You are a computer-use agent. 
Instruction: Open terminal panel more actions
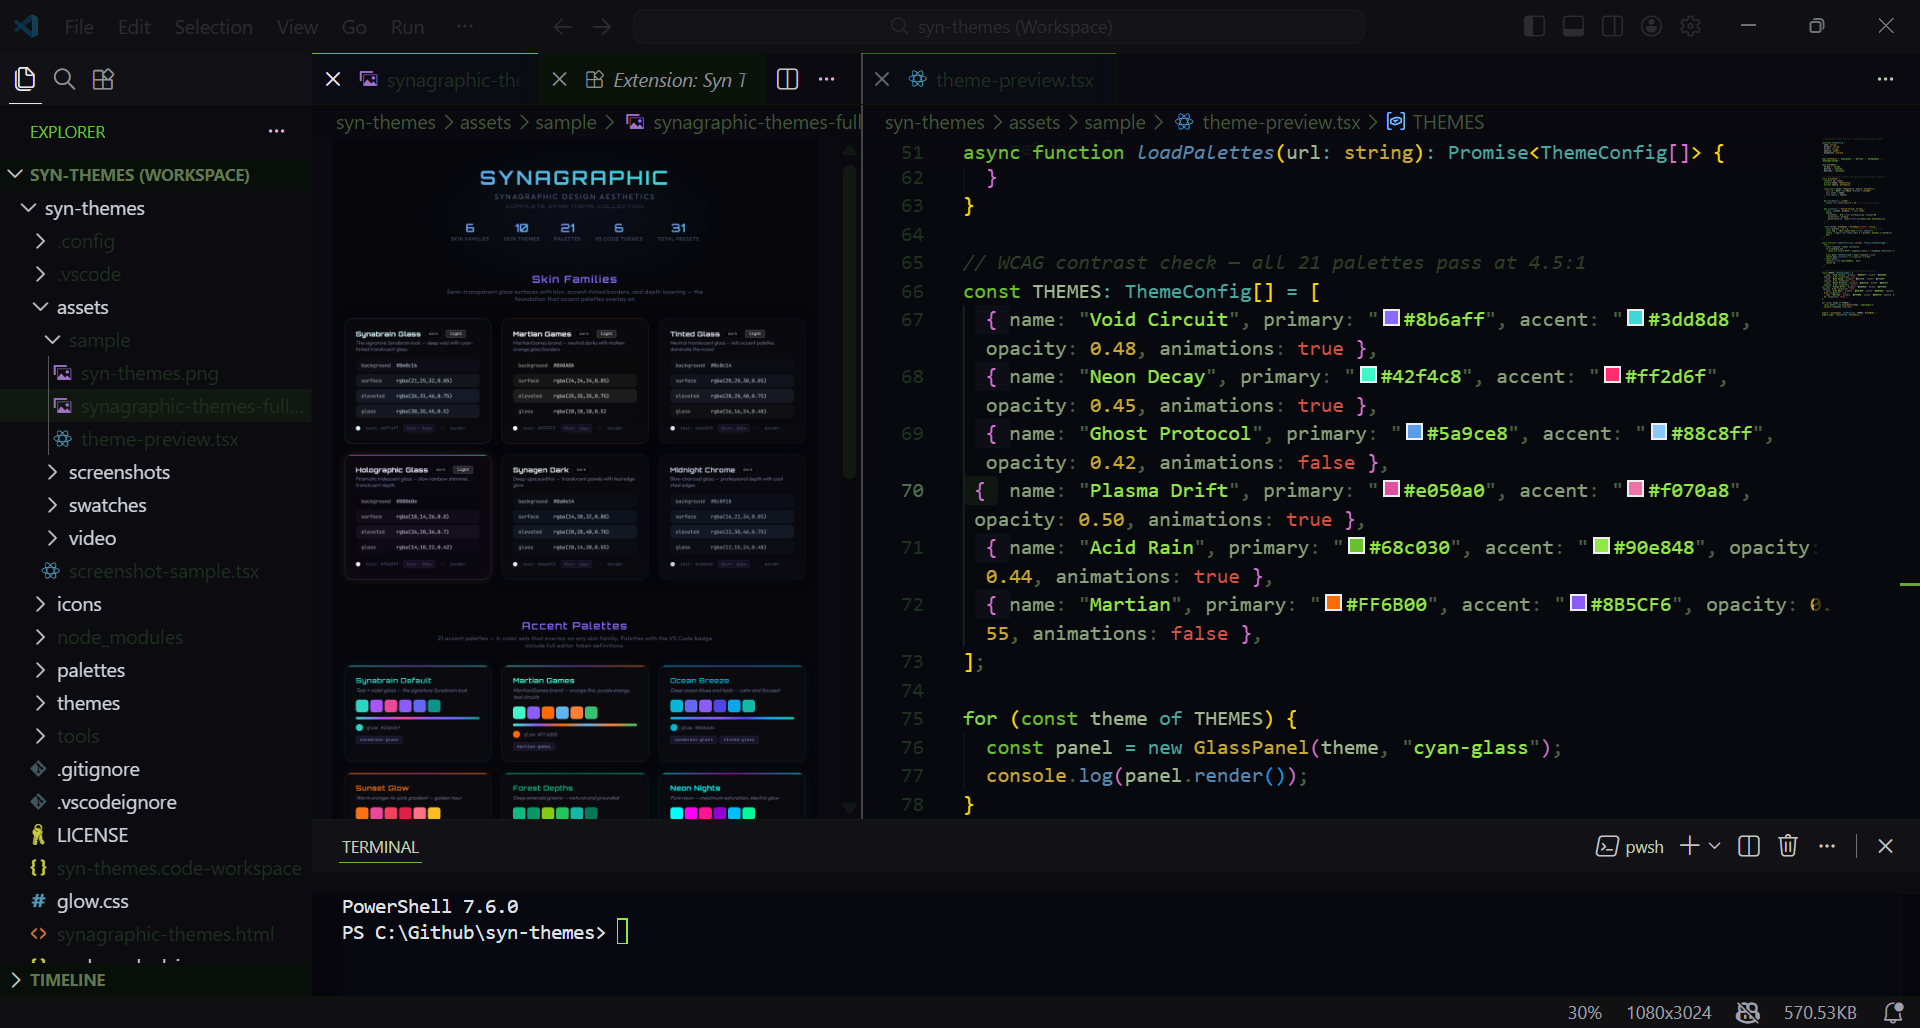[x=1827, y=846]
